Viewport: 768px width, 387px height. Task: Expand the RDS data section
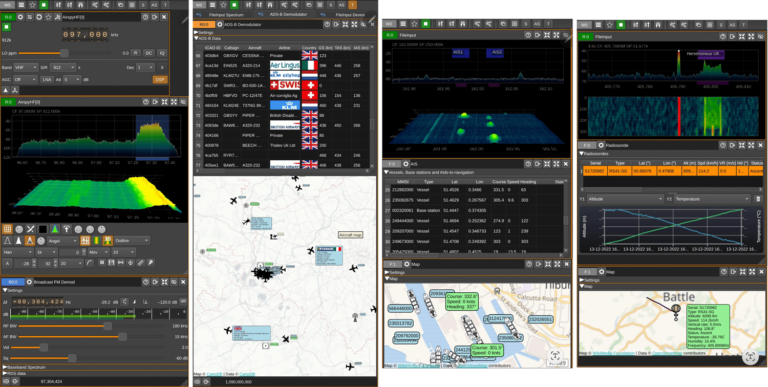point(15,373)
